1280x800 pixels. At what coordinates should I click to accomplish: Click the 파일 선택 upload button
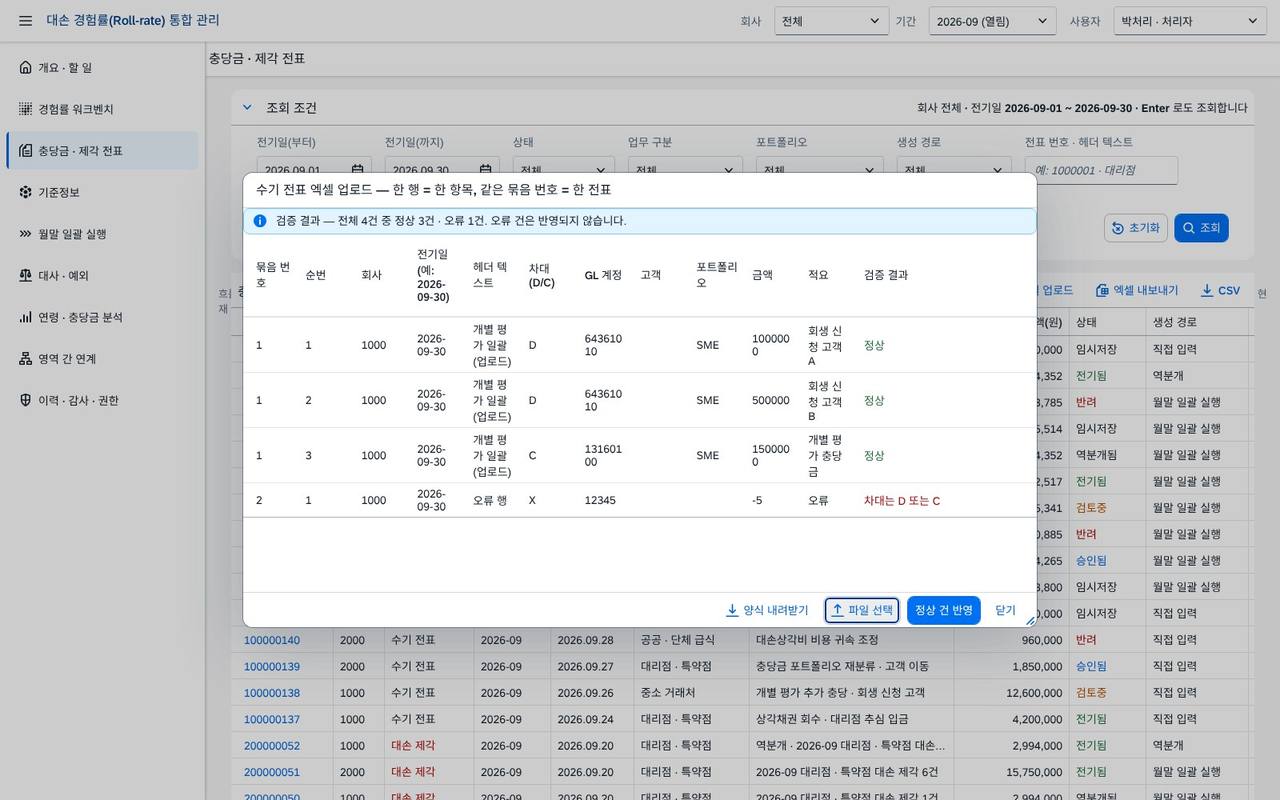(x=862, y=610)
